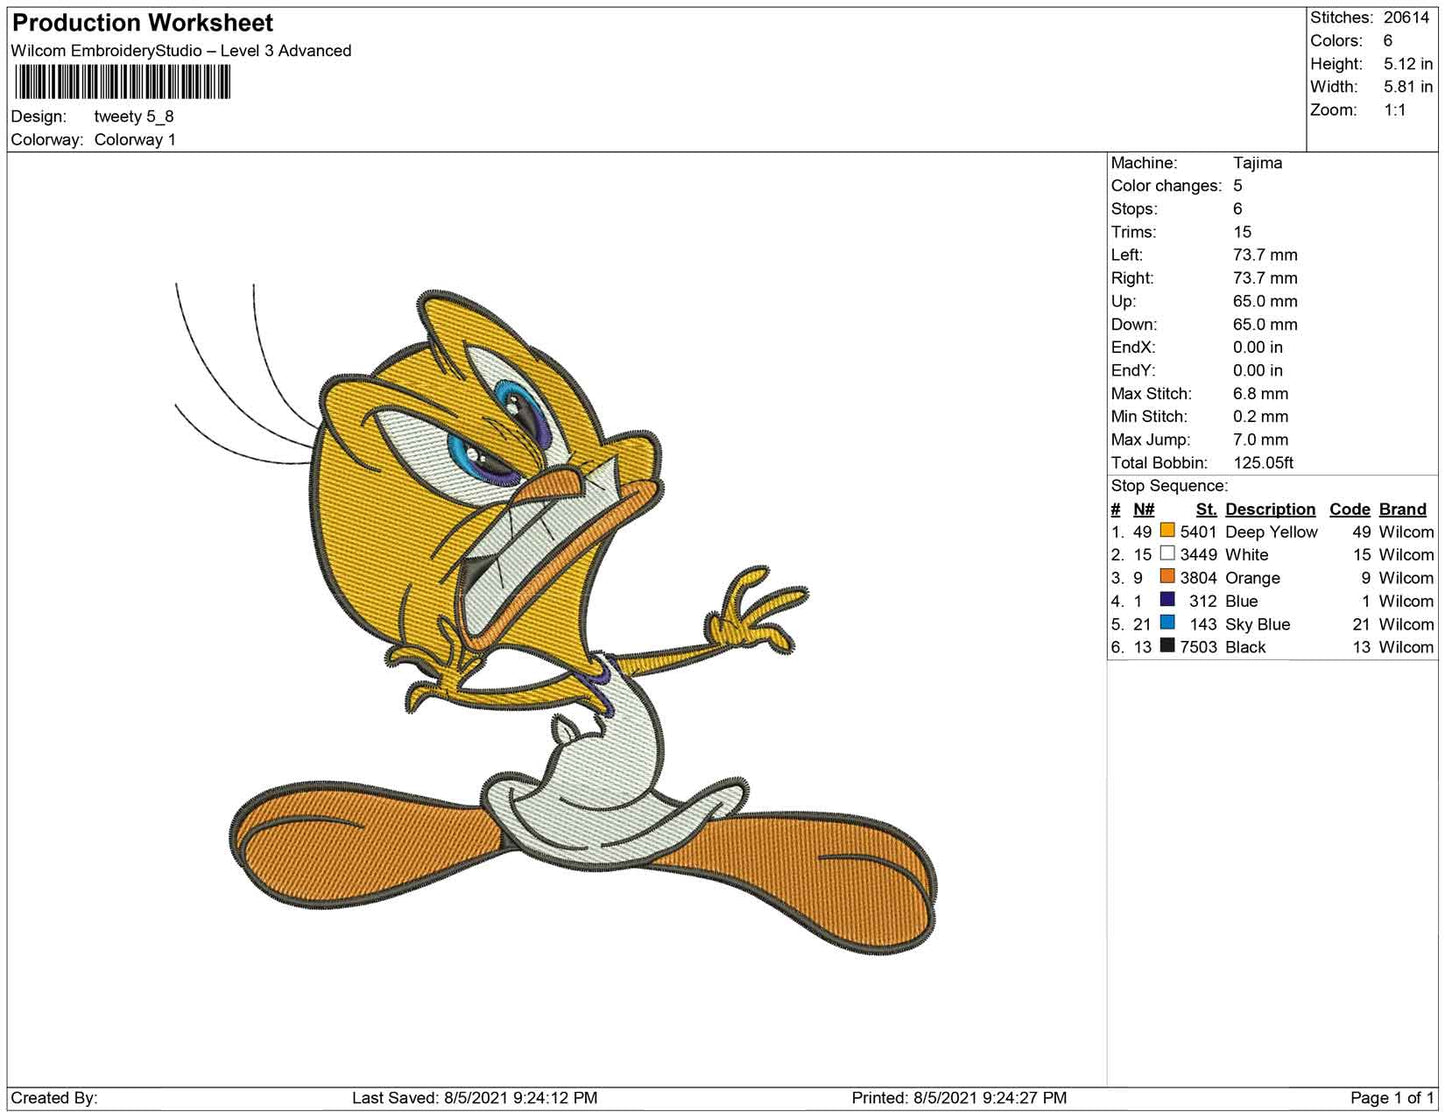Click the Width value '5.81 in'

point(1408,87)
